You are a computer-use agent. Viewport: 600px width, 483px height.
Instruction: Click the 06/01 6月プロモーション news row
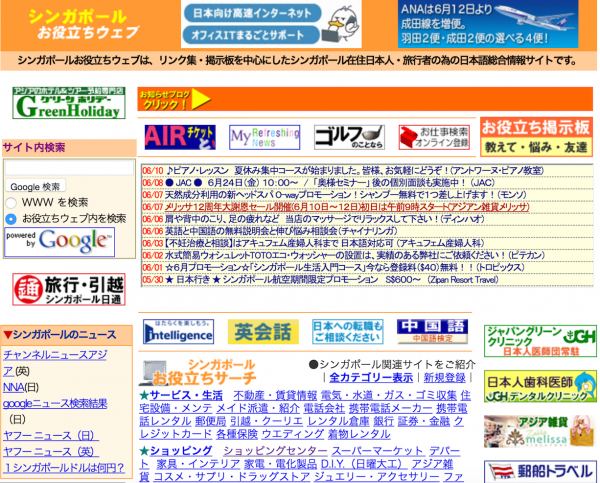click(x=367, y=268)
